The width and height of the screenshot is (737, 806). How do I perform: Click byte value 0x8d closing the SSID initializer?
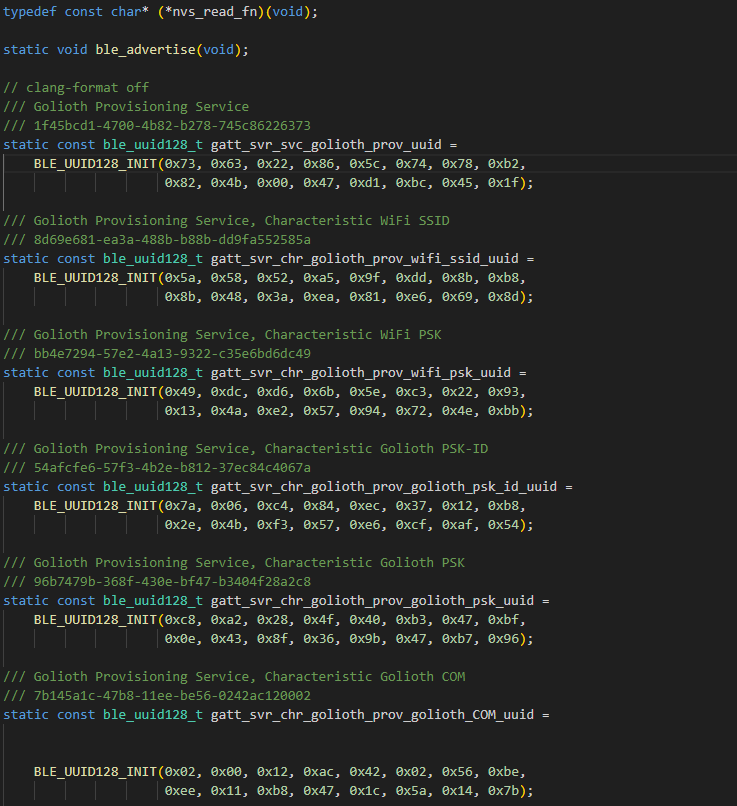point(503,297)
